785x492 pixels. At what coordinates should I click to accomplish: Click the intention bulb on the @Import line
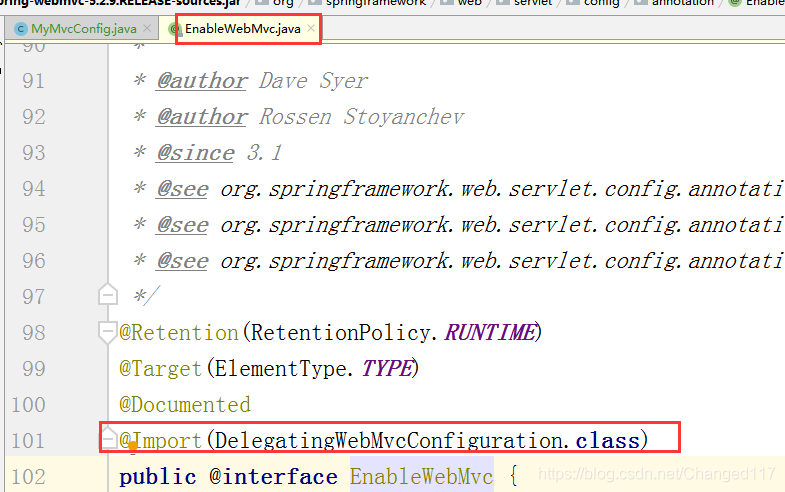click(x=133, y=446)
